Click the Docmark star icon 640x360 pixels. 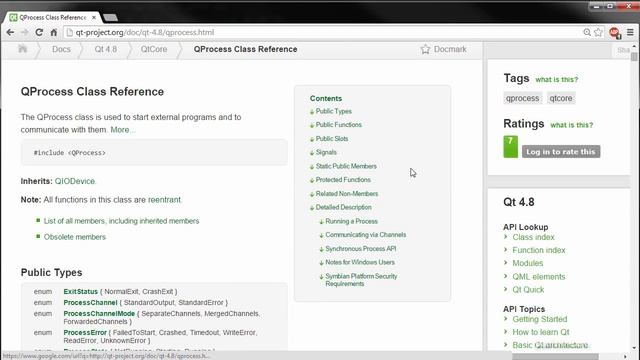tap(425, 49)
